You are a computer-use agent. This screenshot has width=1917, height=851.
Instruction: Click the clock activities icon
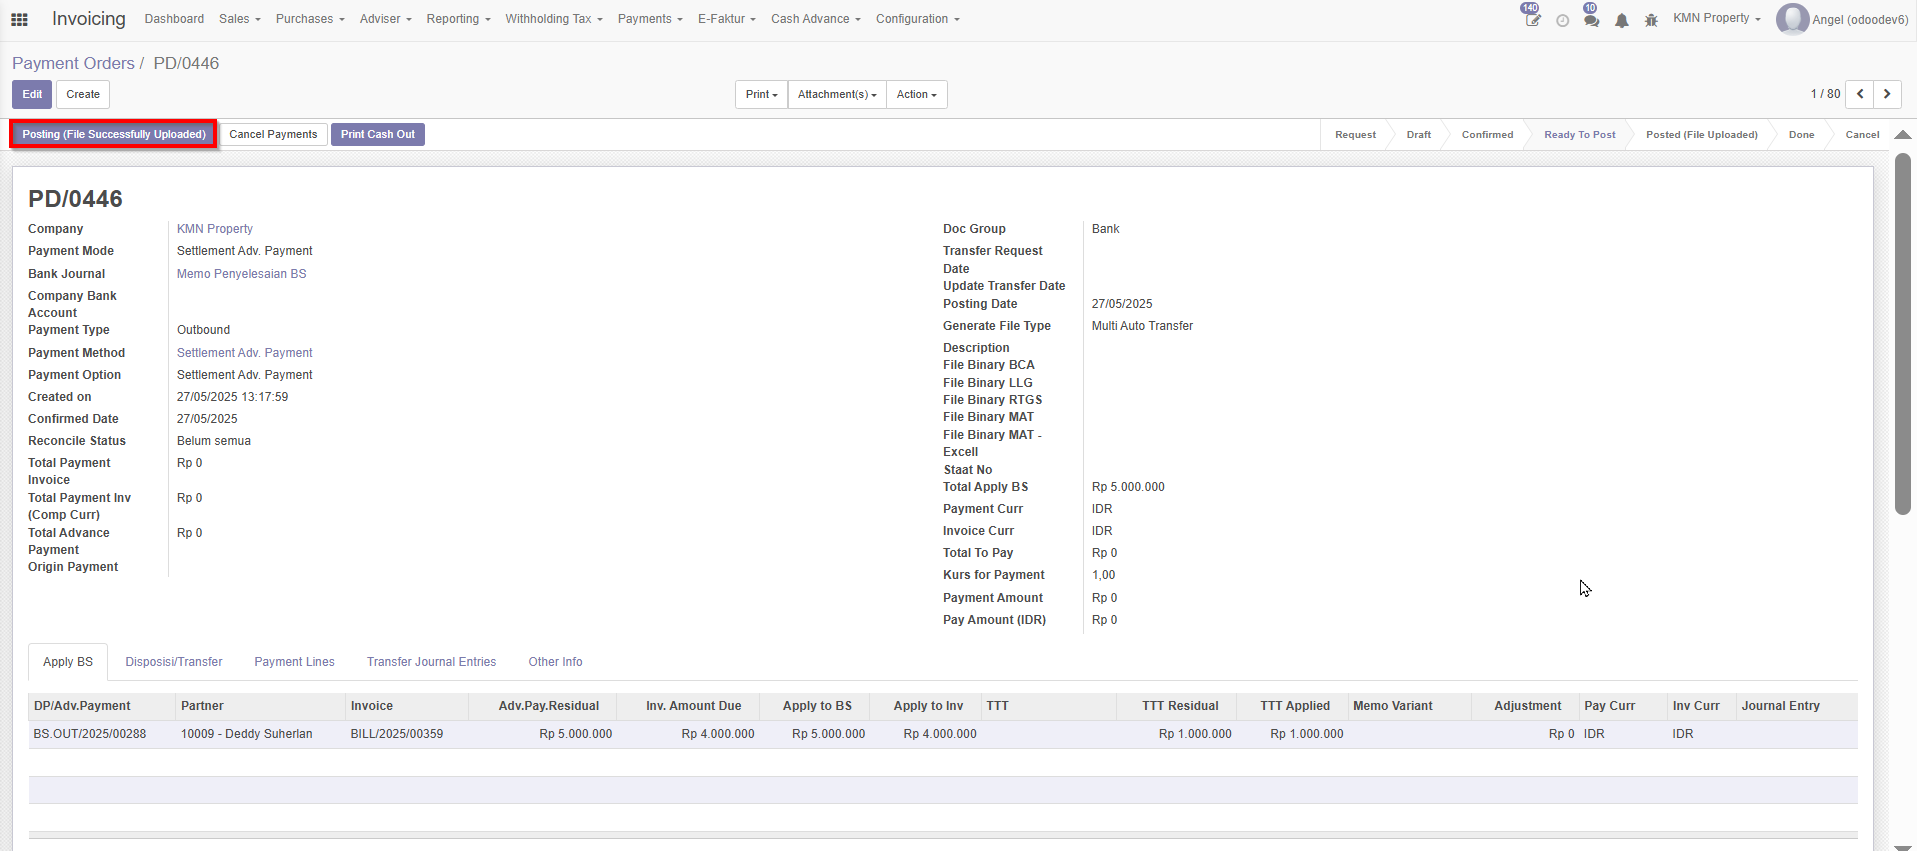coord(1562,20)
